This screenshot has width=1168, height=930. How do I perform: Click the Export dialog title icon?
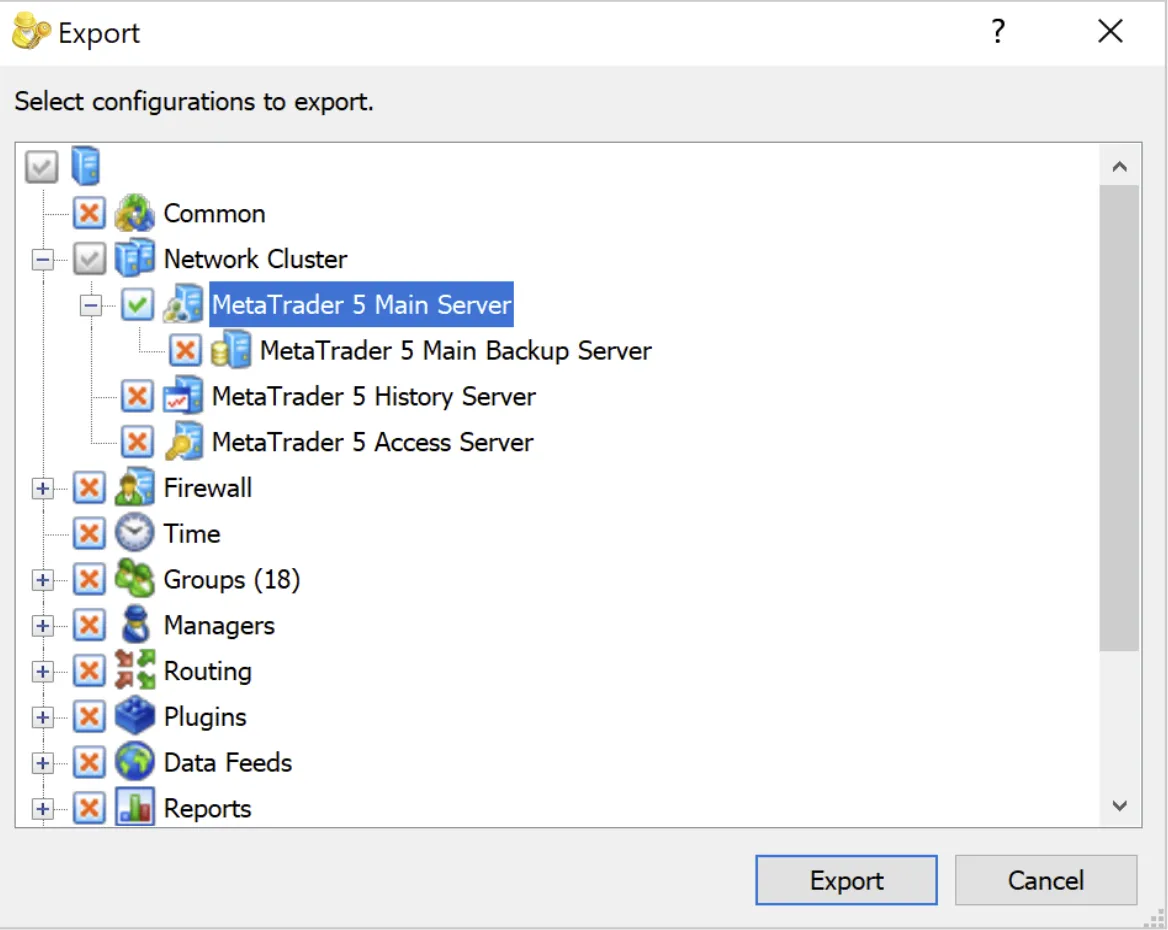[31, 32]
